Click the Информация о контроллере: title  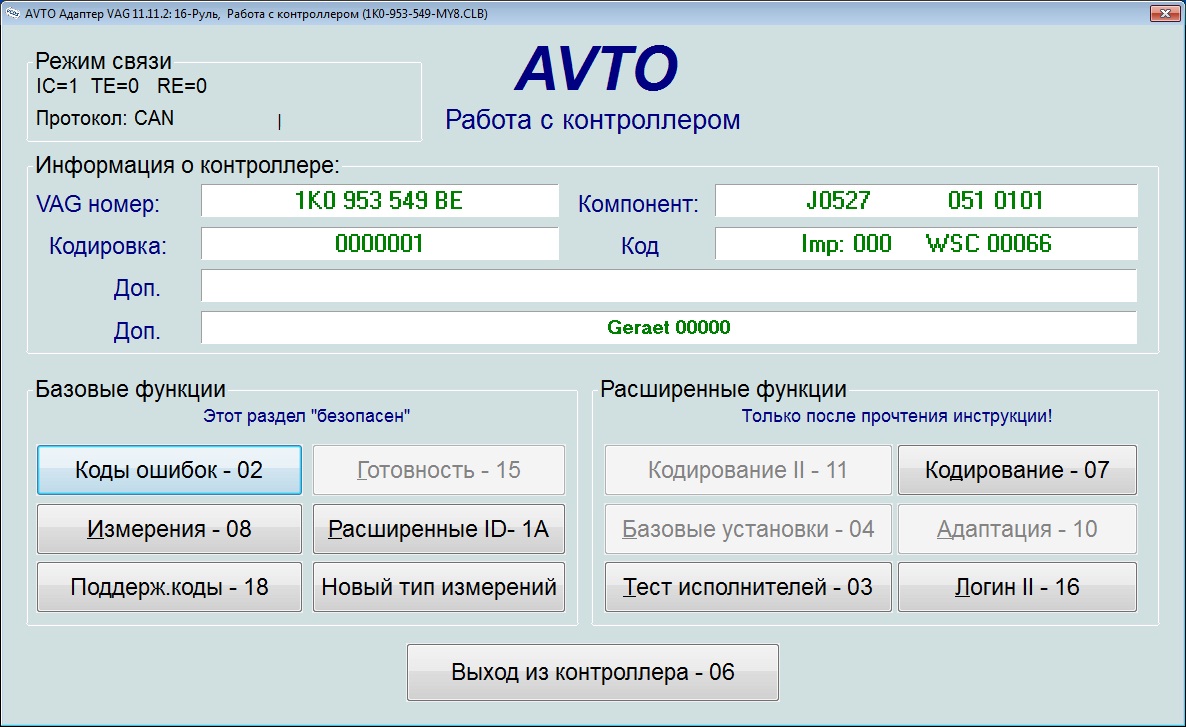(188, 165)
